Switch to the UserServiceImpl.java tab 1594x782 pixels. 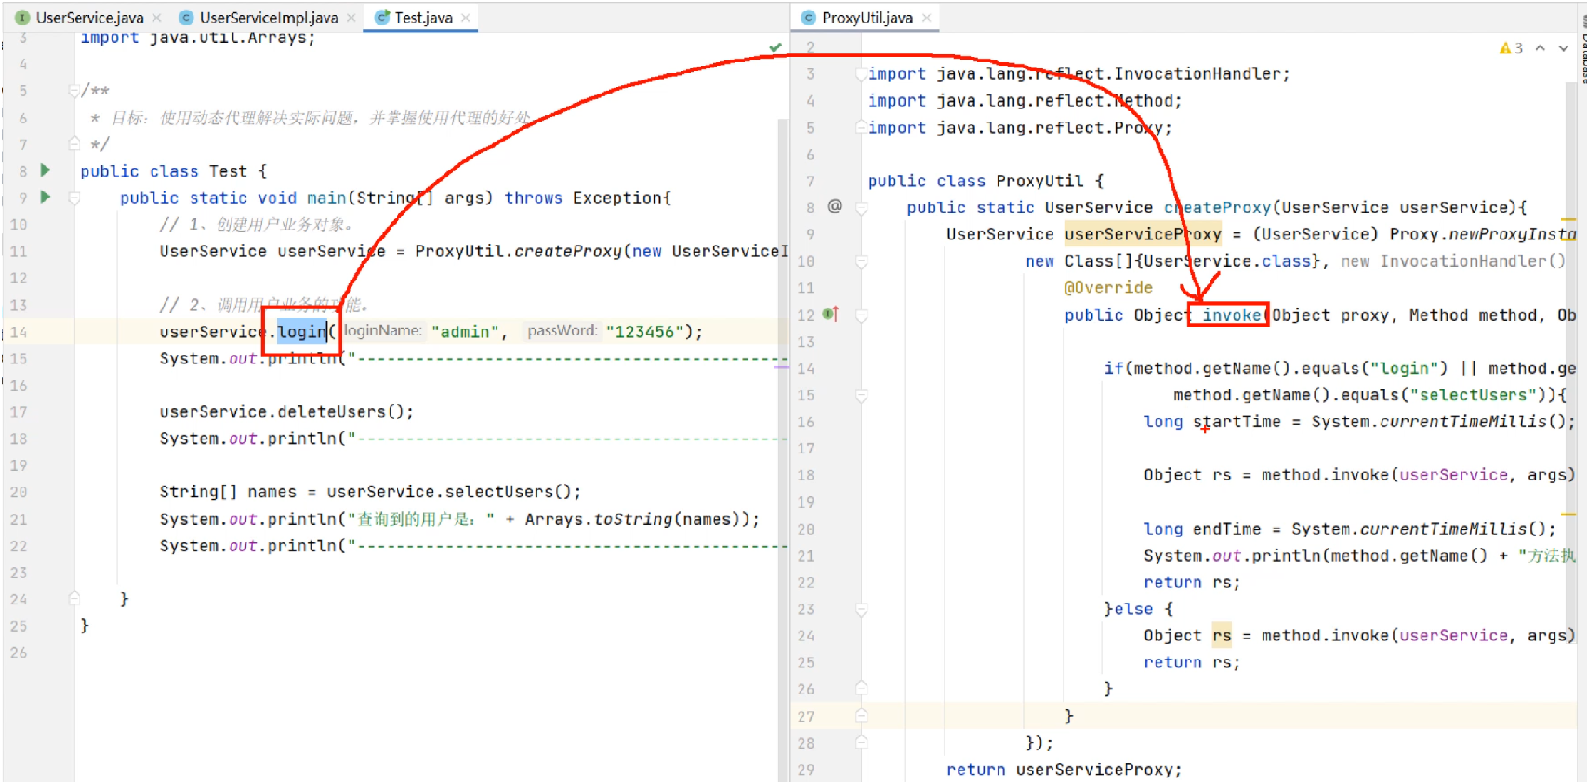click(x=269, y=18)
